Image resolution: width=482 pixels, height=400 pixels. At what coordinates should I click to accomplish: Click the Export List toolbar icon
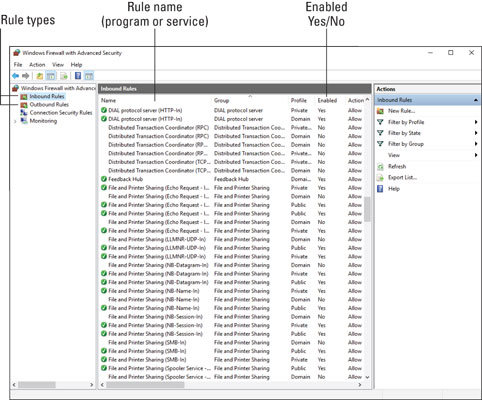[x=64, y=76]
